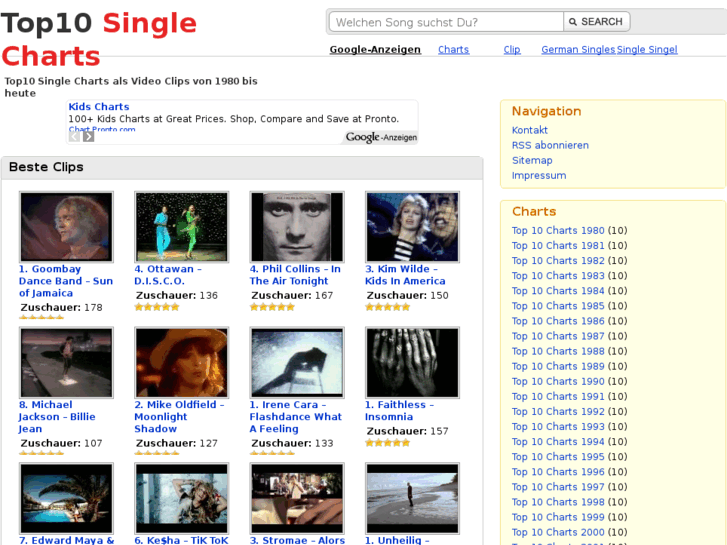Open Top 10 Charts 1985

[x=558, y=306]
